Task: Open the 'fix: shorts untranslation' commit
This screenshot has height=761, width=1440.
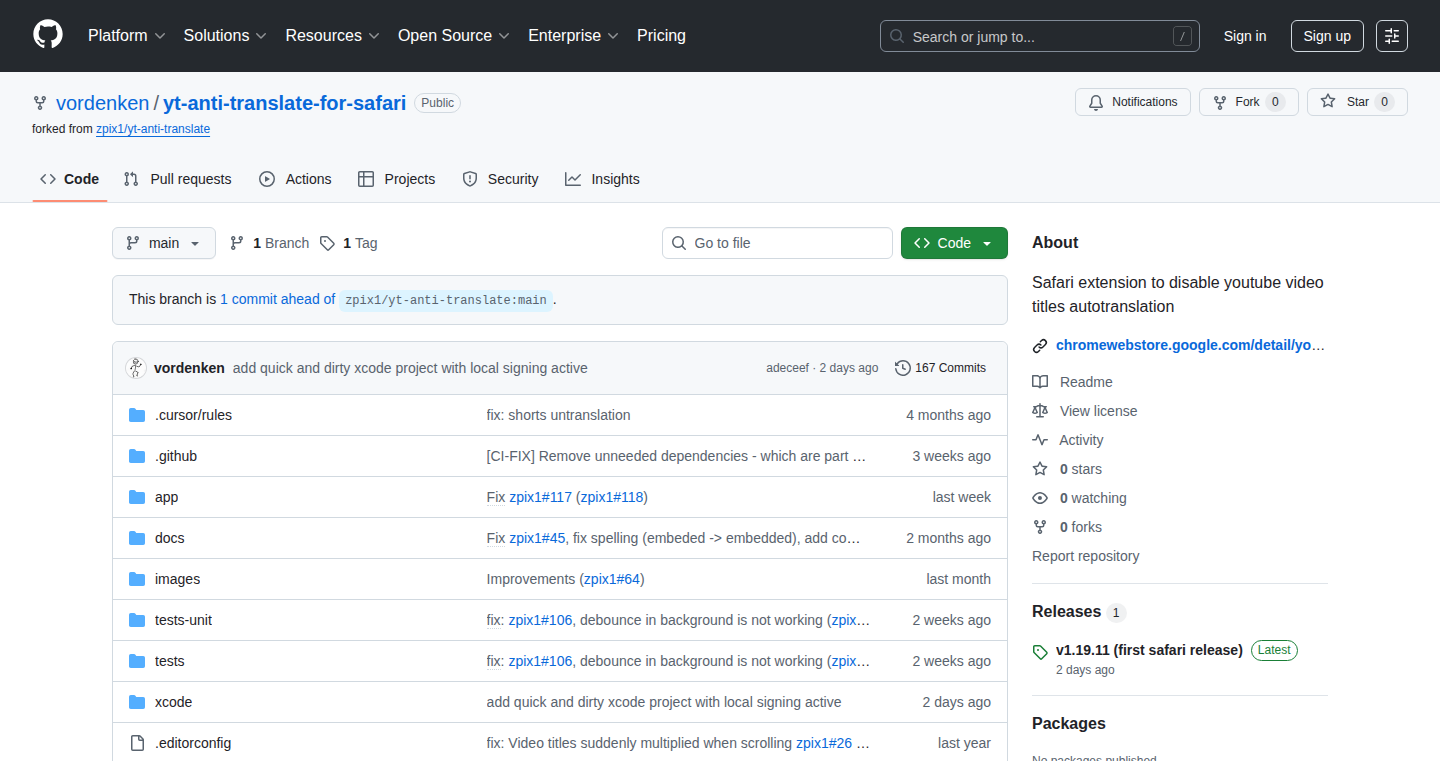Action: click(x=559, y=415)
